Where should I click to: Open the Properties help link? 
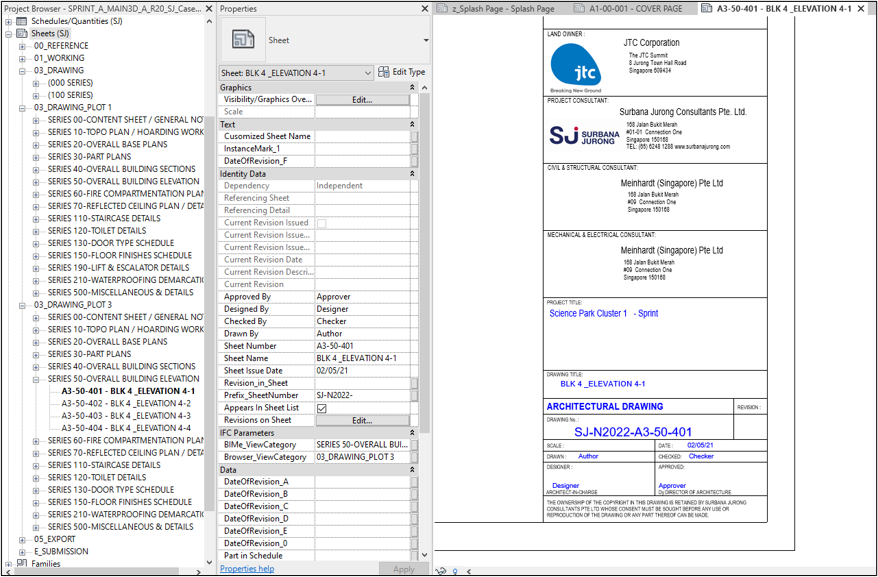tap(247, 569)
